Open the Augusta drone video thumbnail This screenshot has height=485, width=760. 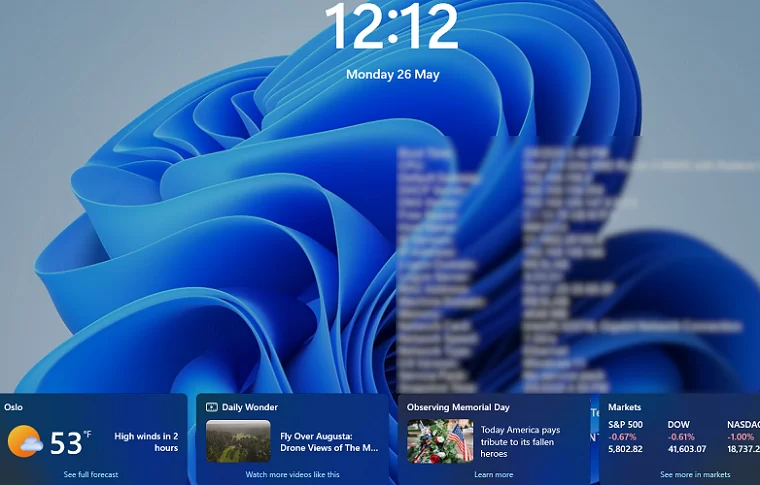238,441
